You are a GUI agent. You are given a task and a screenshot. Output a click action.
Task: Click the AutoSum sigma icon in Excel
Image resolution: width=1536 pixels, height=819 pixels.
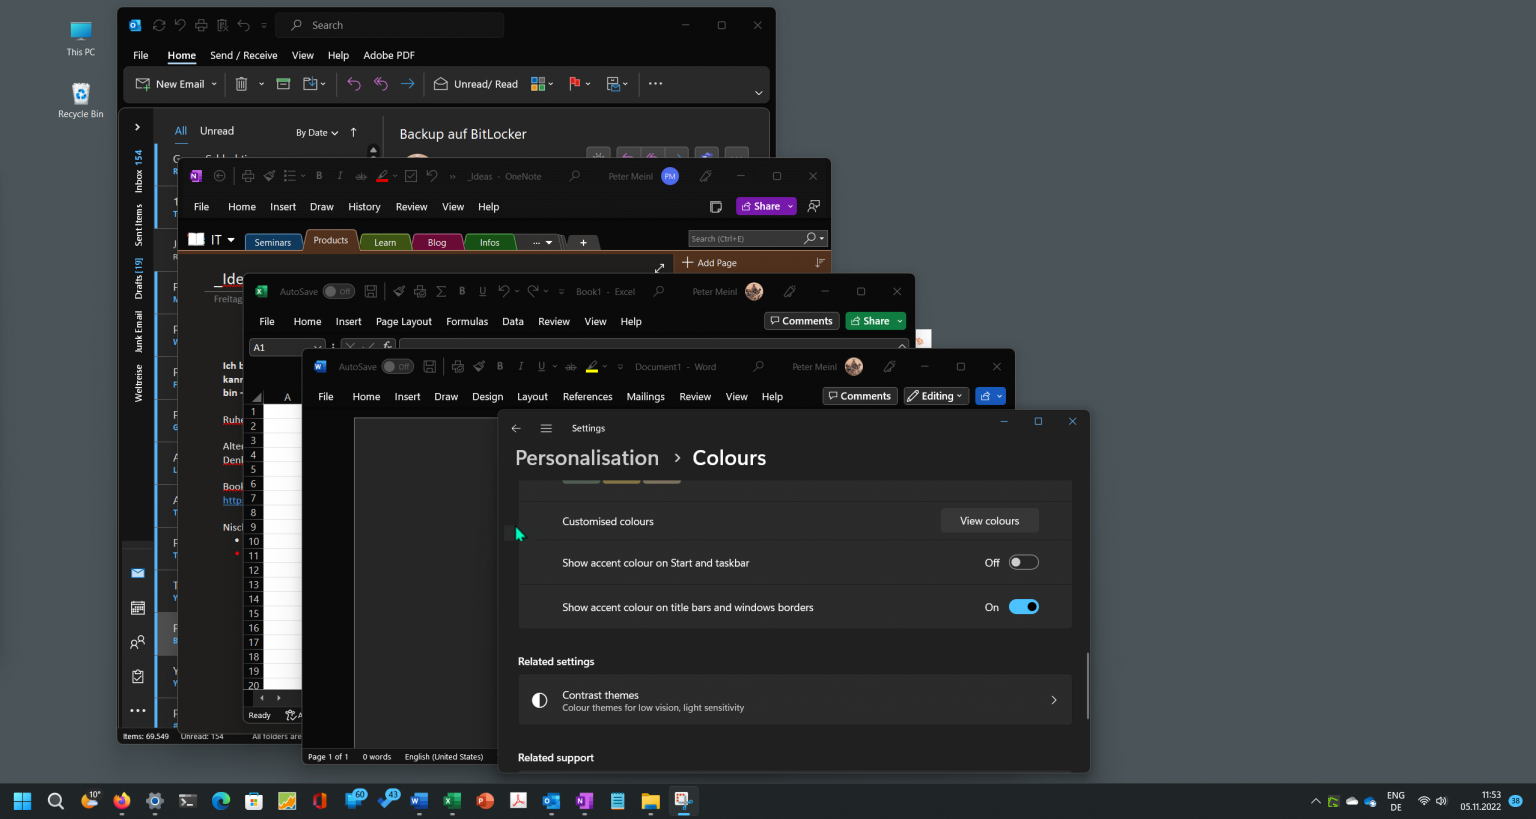(441, 292)
